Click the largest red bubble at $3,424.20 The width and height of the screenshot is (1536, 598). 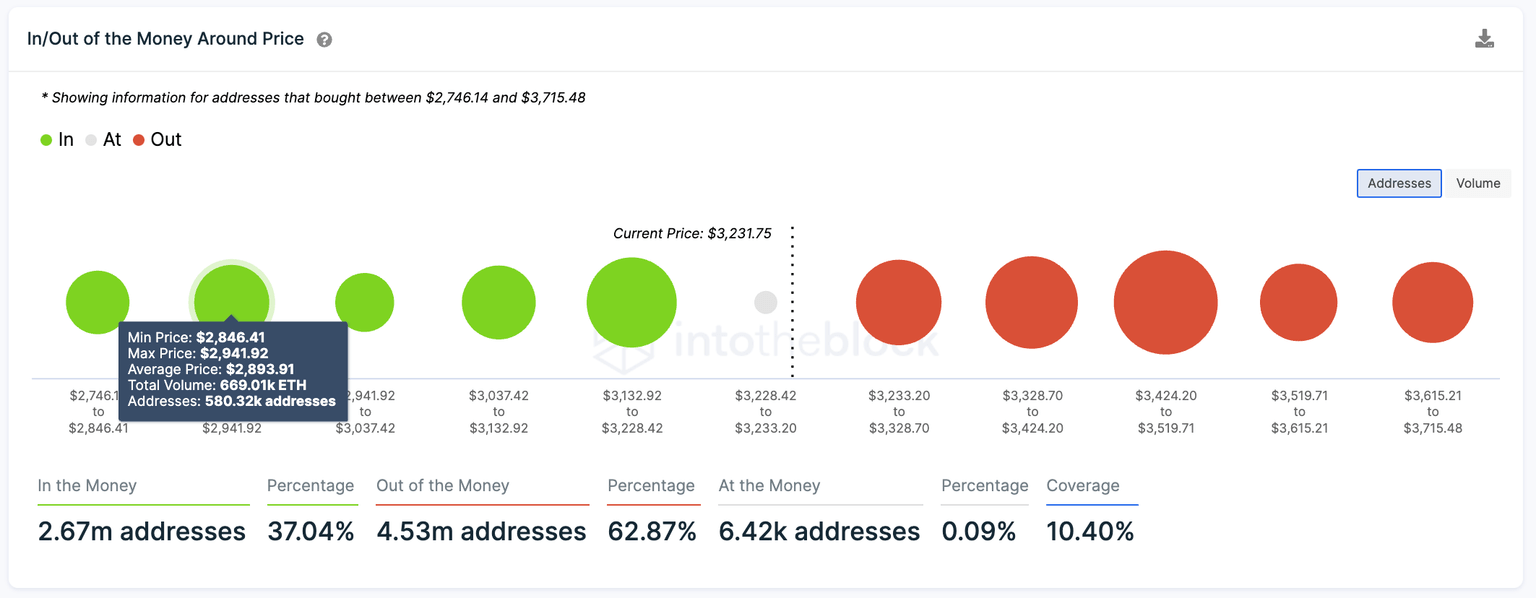[x=1165, y=302]
